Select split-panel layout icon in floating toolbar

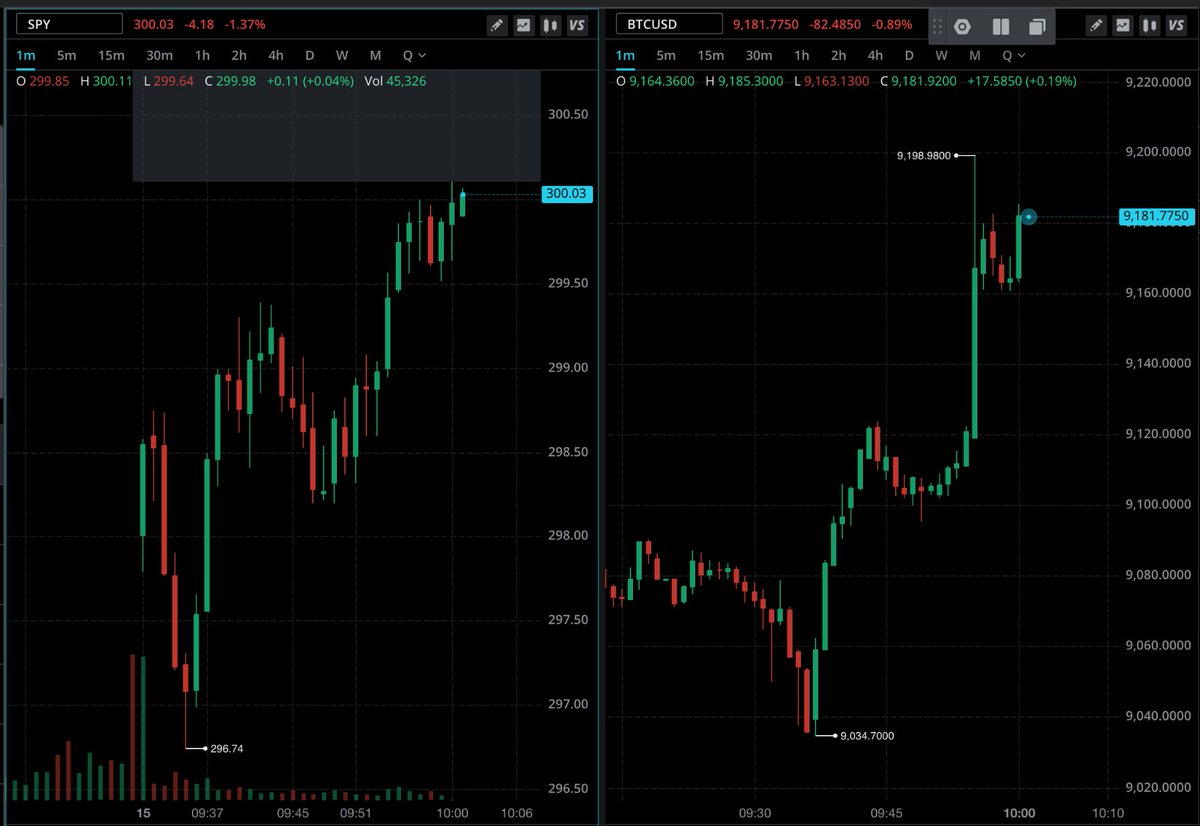click(x=1000, y=27)
